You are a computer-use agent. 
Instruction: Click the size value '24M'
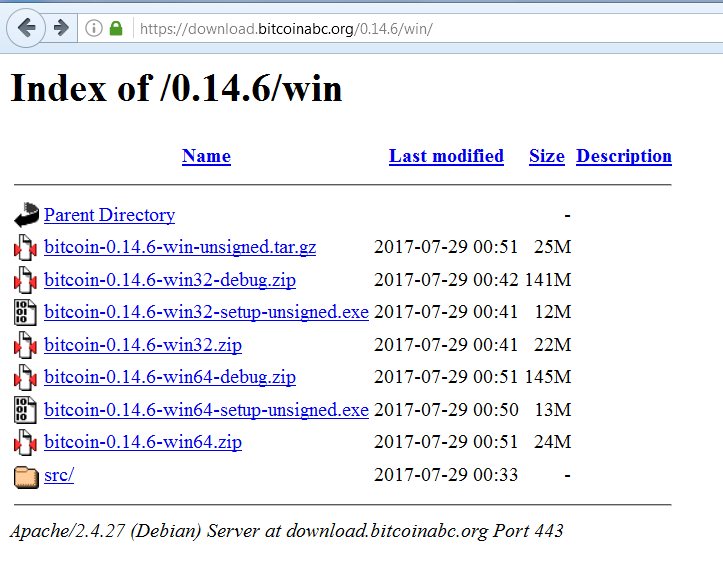[x=552, y=442]
